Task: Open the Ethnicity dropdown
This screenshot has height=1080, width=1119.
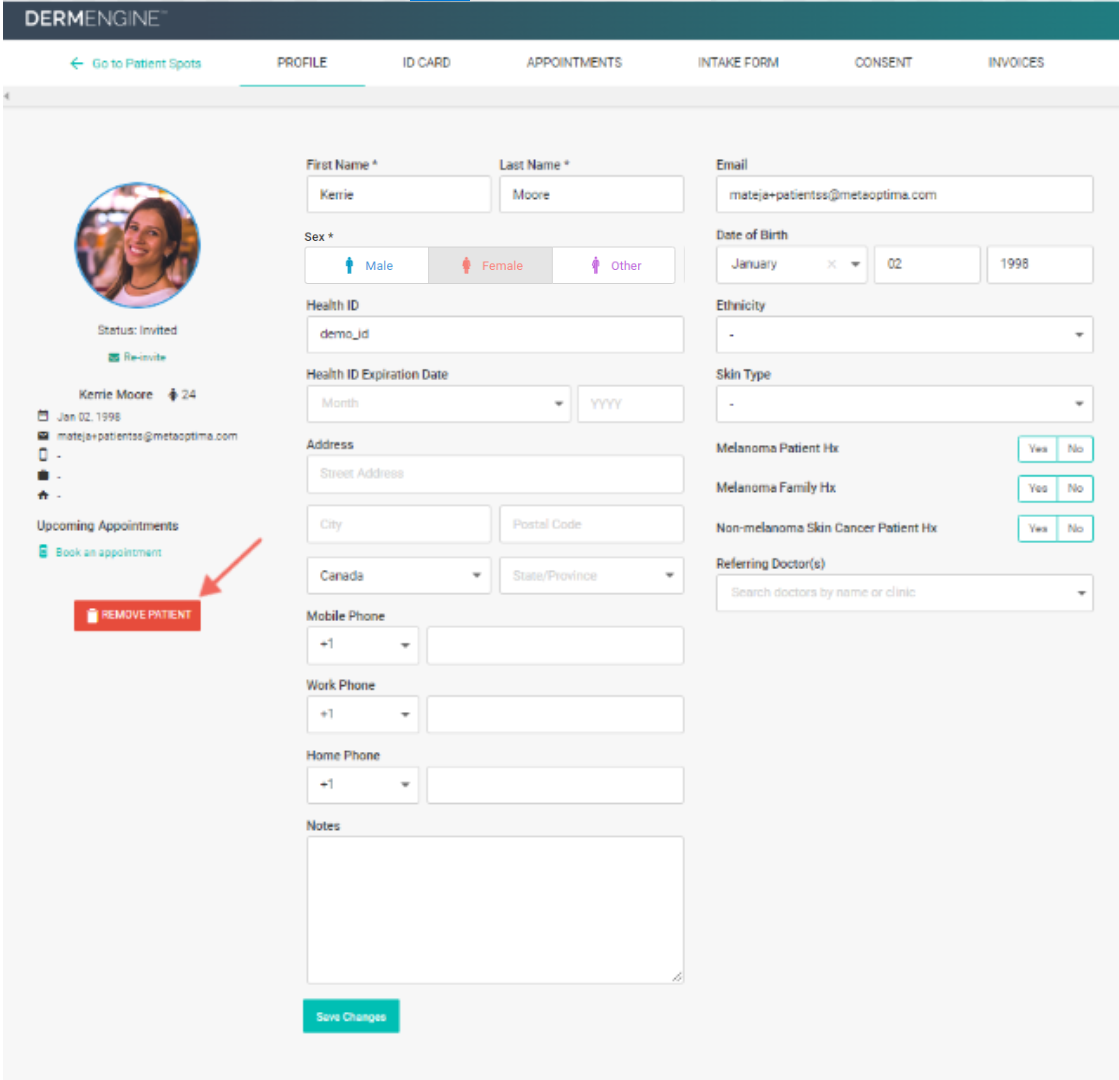Action: pyautogui.click(x=904, y=335)
